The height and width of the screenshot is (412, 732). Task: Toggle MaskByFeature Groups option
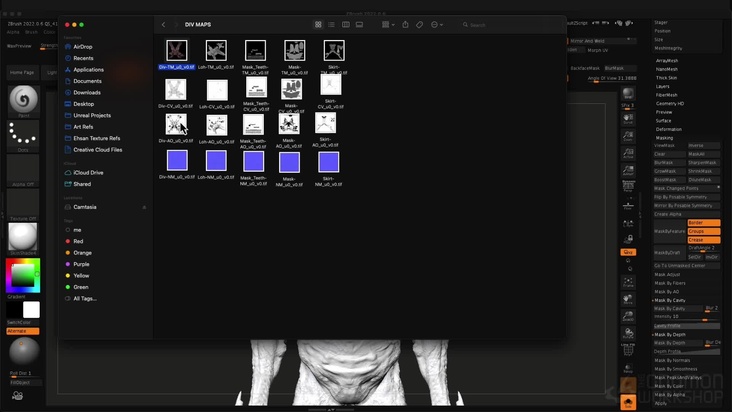pos(704,231)
